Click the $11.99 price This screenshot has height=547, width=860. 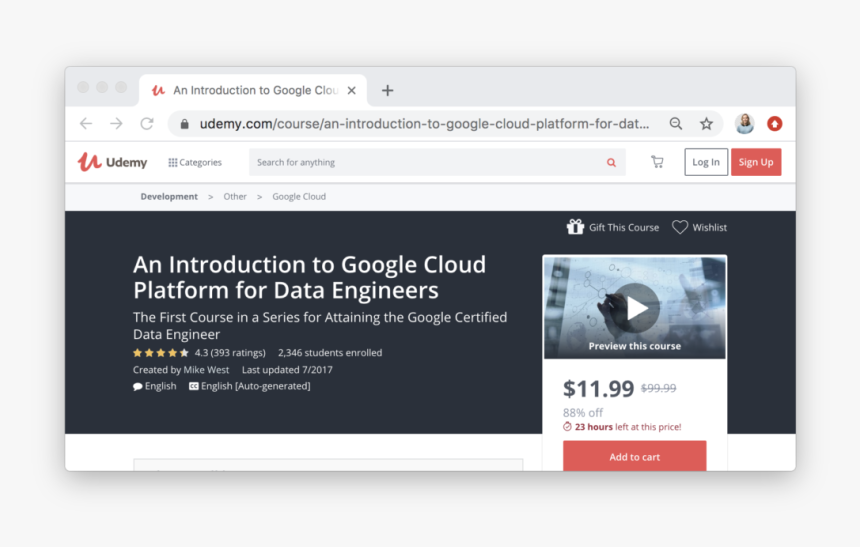[598, 389]
